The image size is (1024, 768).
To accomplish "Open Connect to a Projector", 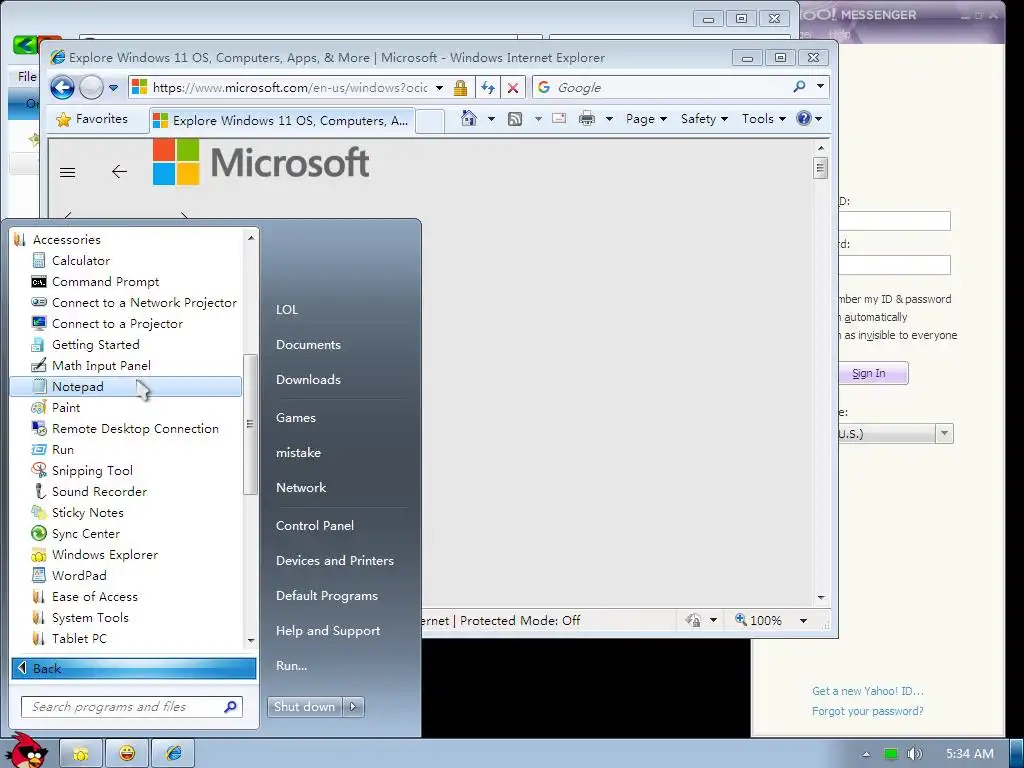I will (107, 323).
